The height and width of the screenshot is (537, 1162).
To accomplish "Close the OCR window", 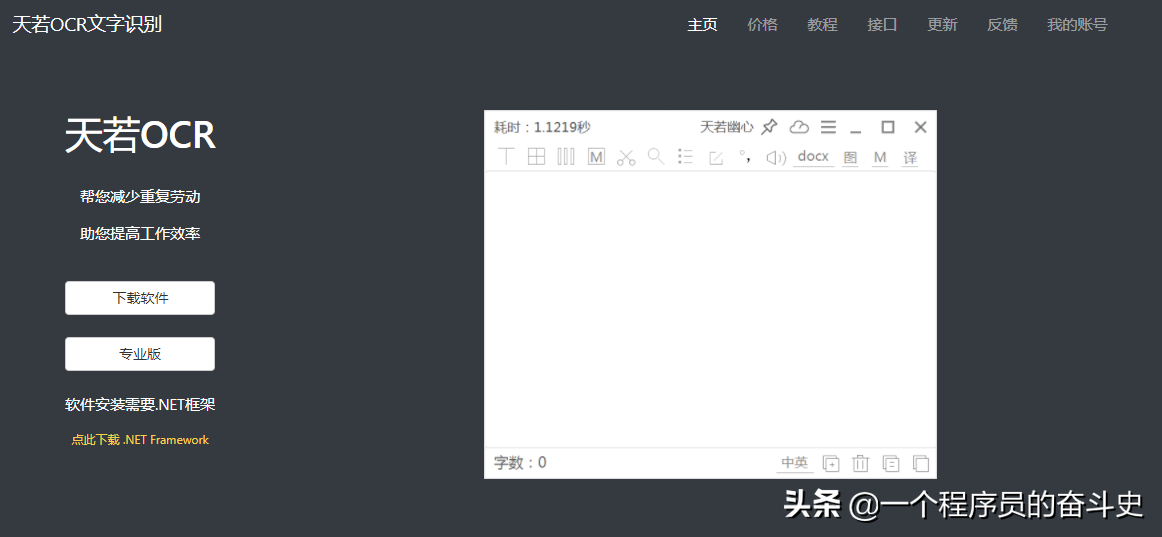I will 920,127.
